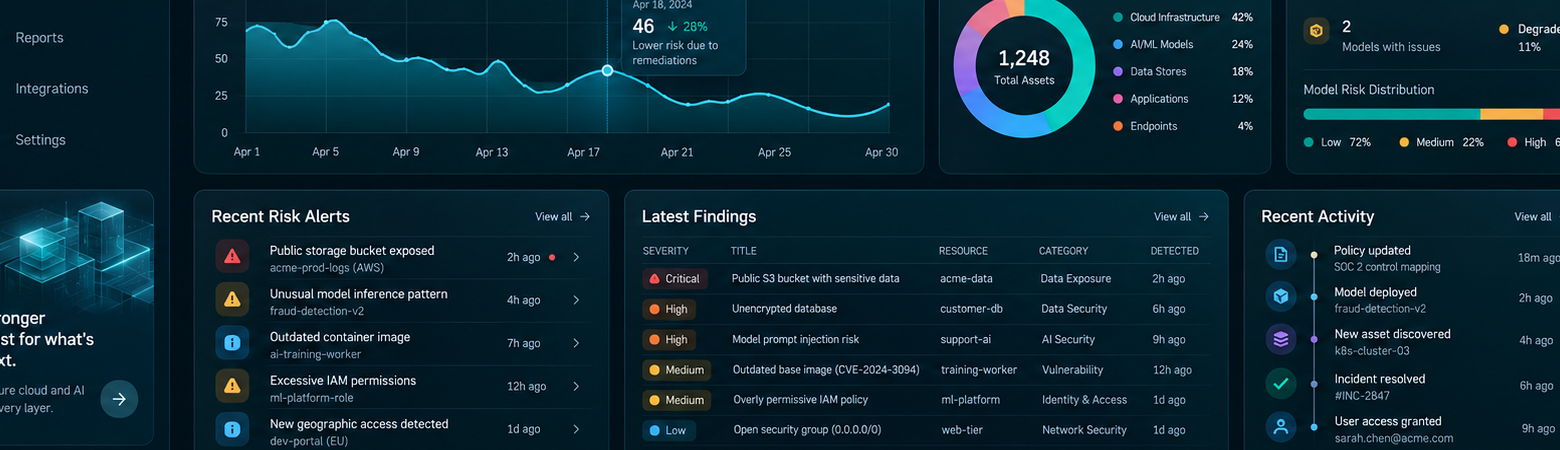1560x450 pixels.
Task: Open Overly permissive IAM policy finding
Action: [800, 400]
